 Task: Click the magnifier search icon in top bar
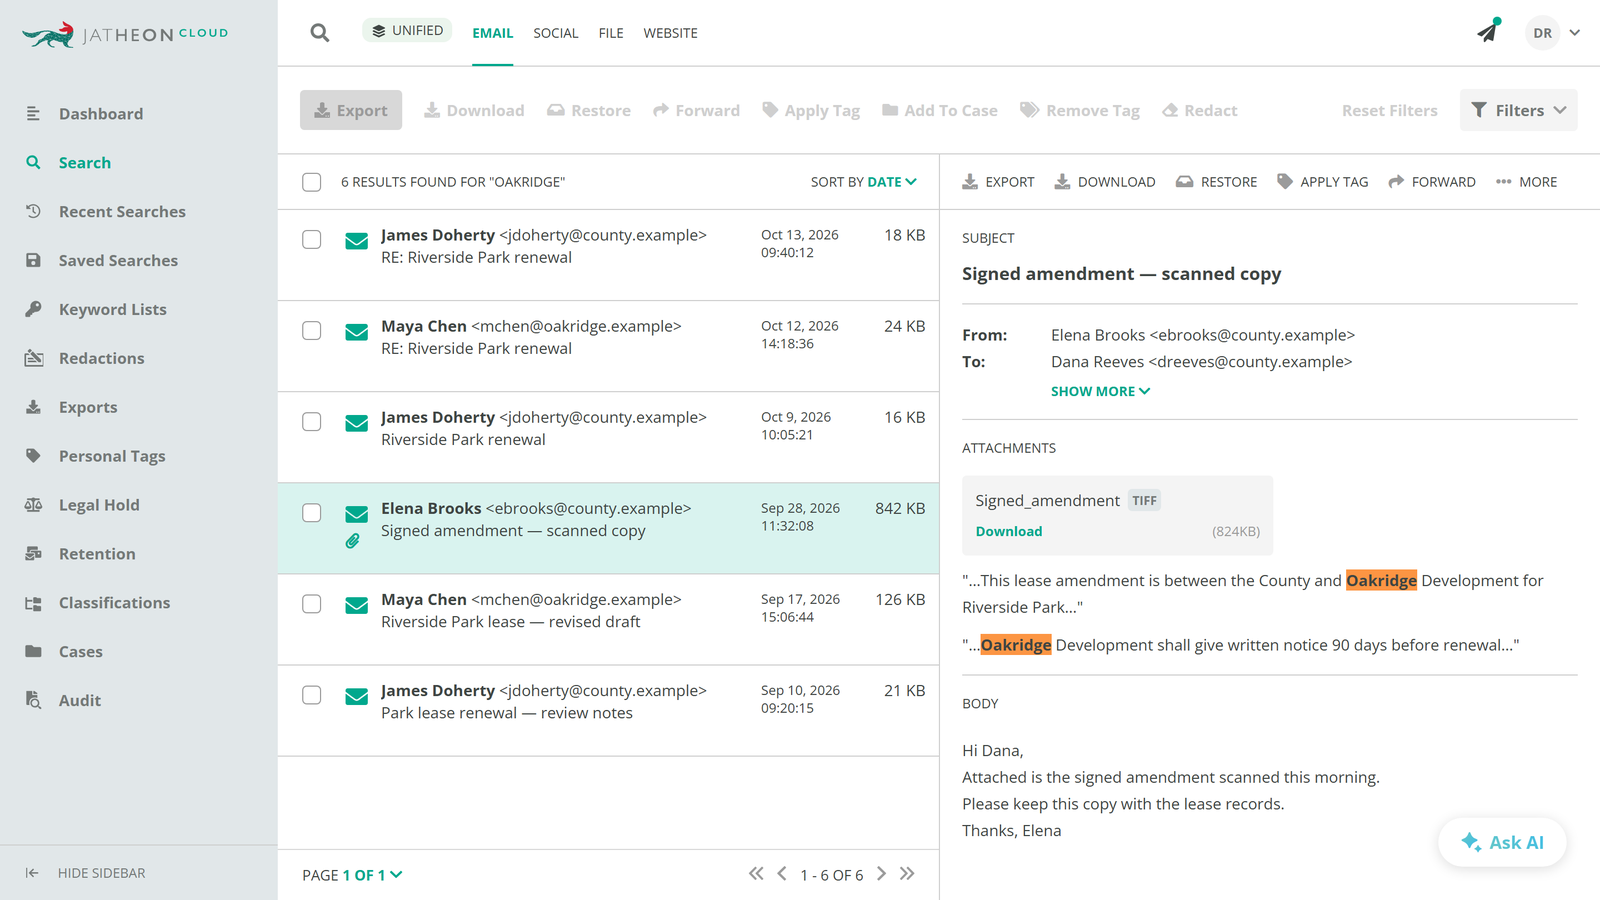pos(320,33)
